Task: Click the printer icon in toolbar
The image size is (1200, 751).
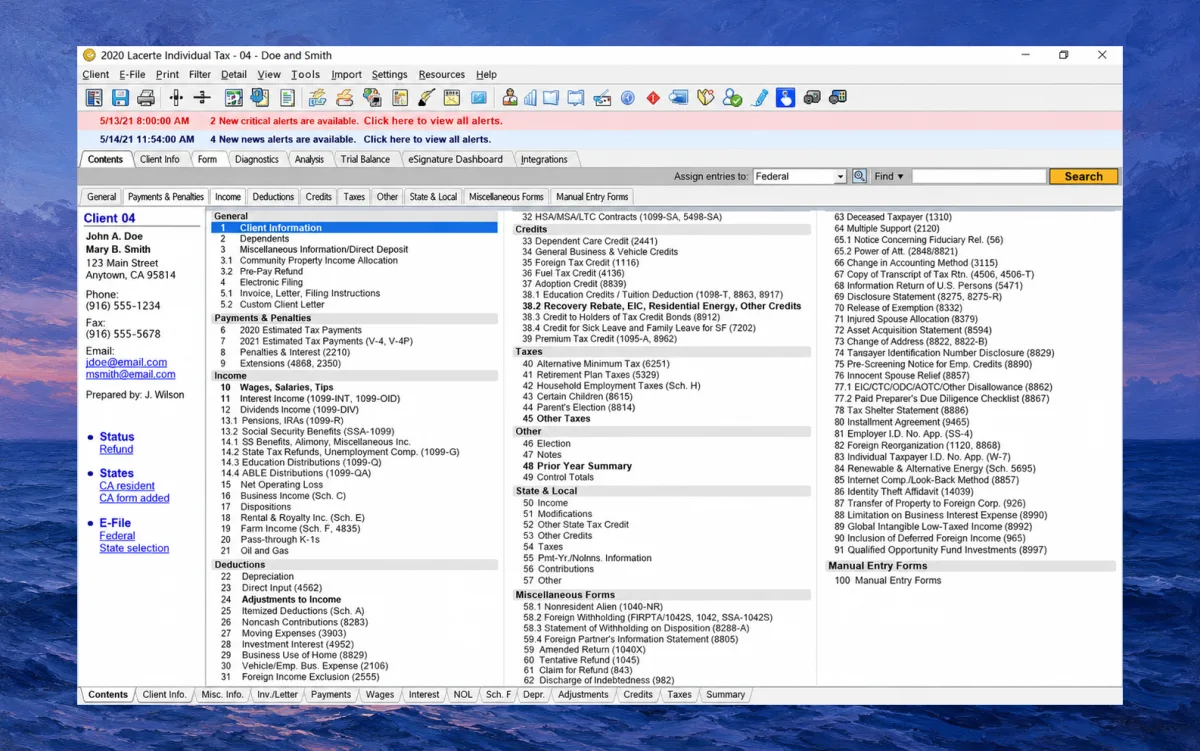Action: [x=146, y=97]
